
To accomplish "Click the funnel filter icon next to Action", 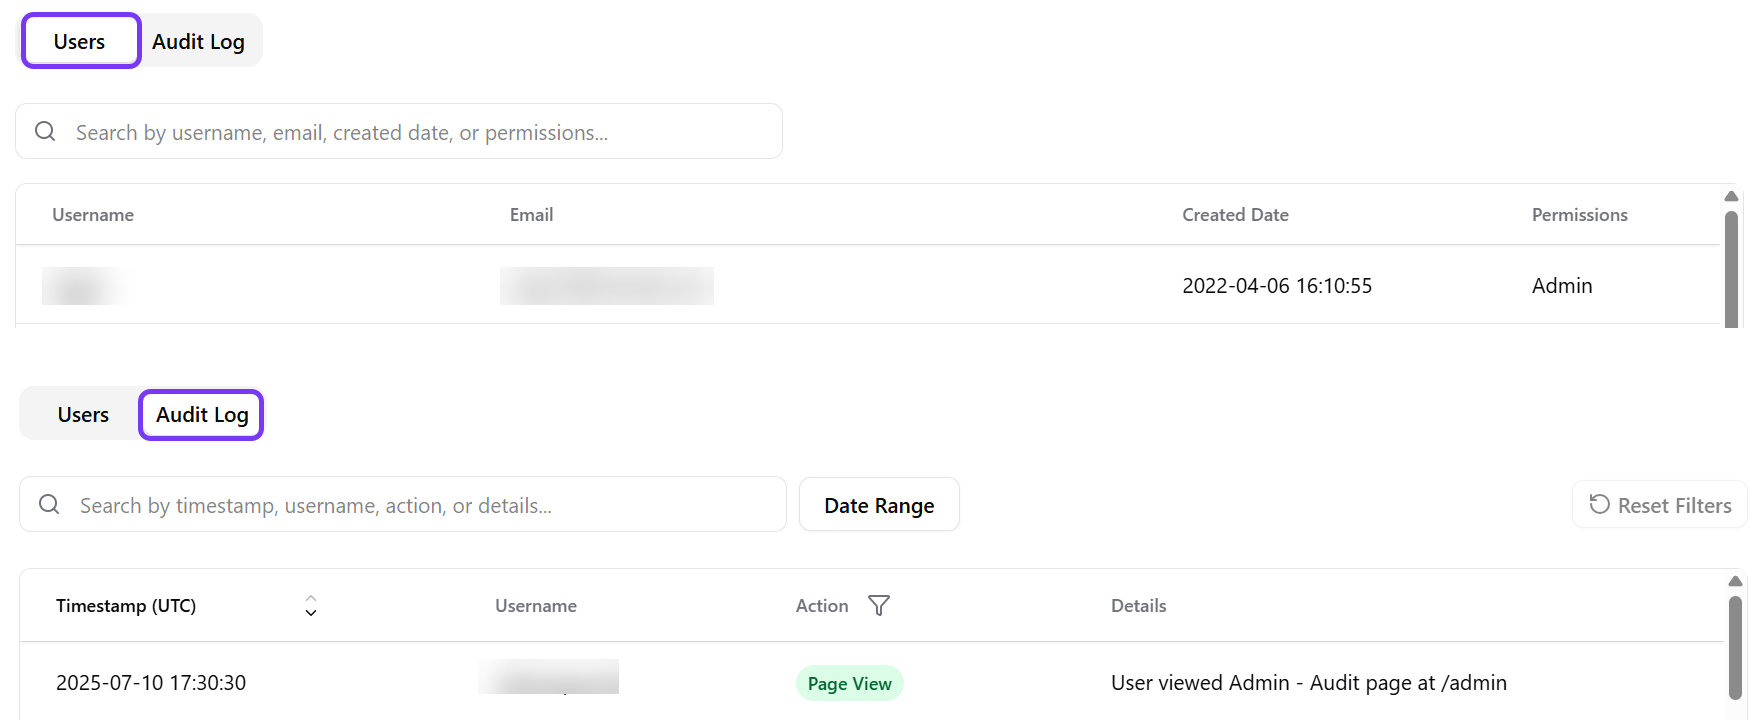I will (879, 605).
